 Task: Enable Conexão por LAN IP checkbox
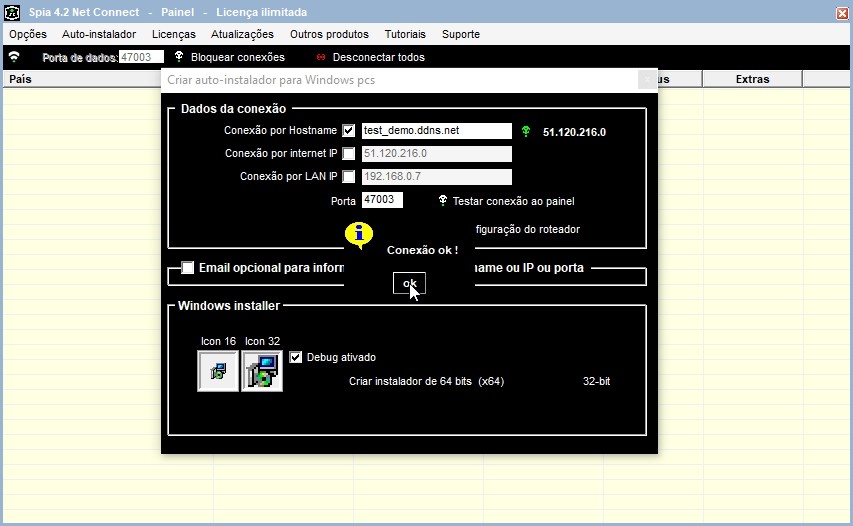point(349,176)
